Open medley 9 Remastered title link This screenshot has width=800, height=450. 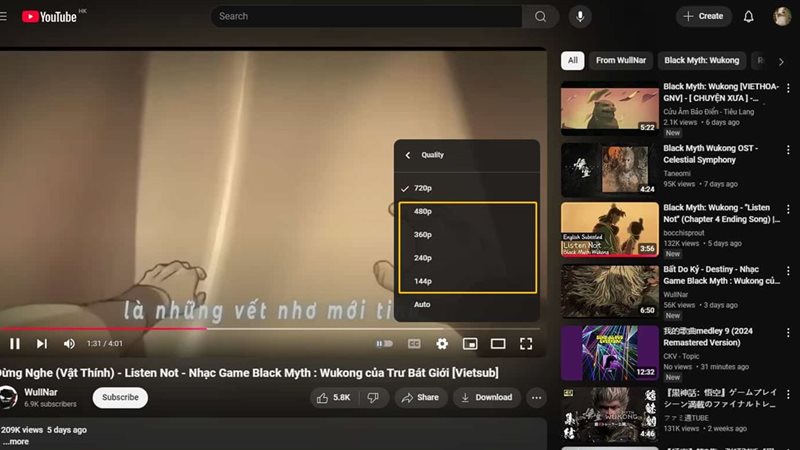click(x=708, y=337)
